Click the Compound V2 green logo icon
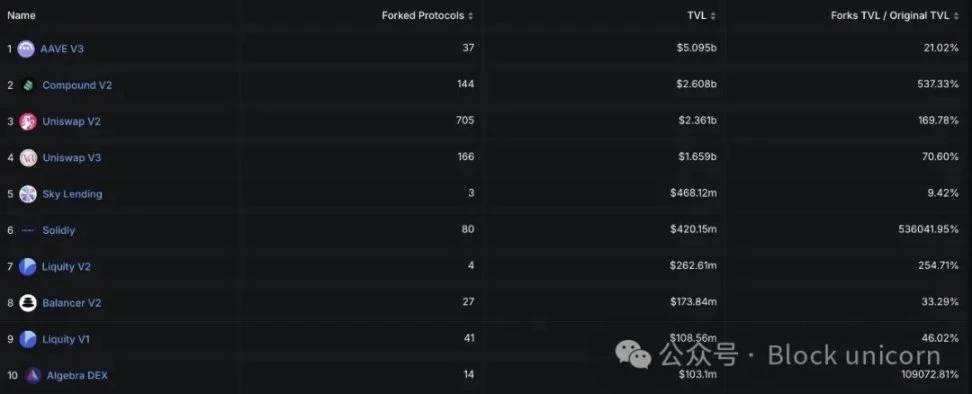 coord(28,85)
